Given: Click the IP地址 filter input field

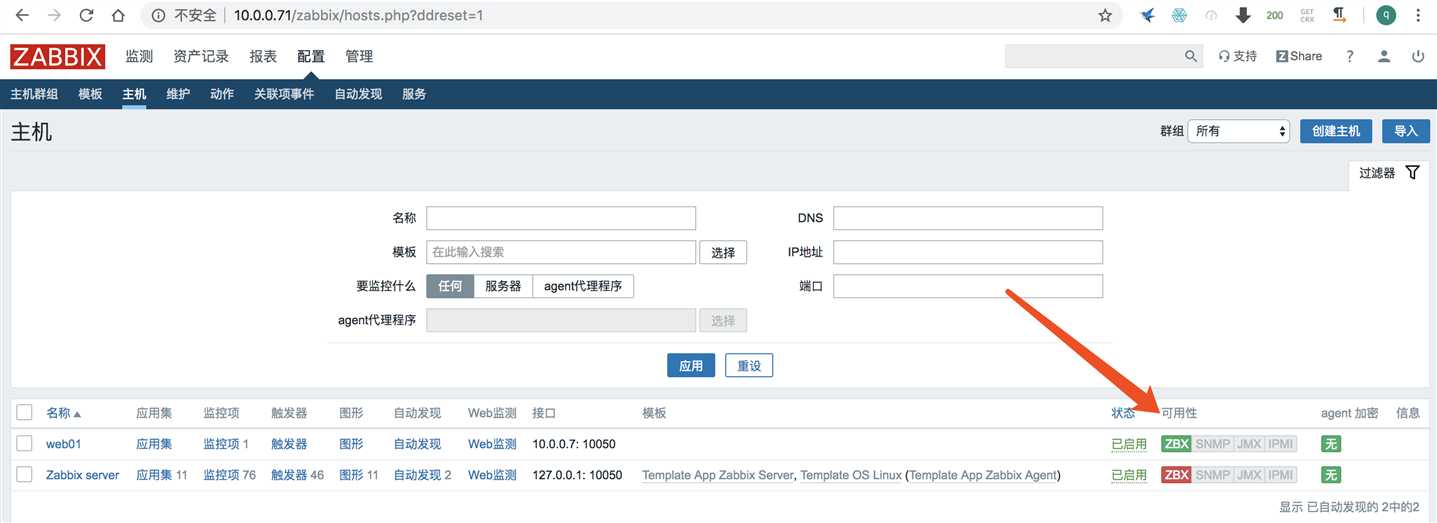Looking at the screenshot, I should [x=968, y=252].
